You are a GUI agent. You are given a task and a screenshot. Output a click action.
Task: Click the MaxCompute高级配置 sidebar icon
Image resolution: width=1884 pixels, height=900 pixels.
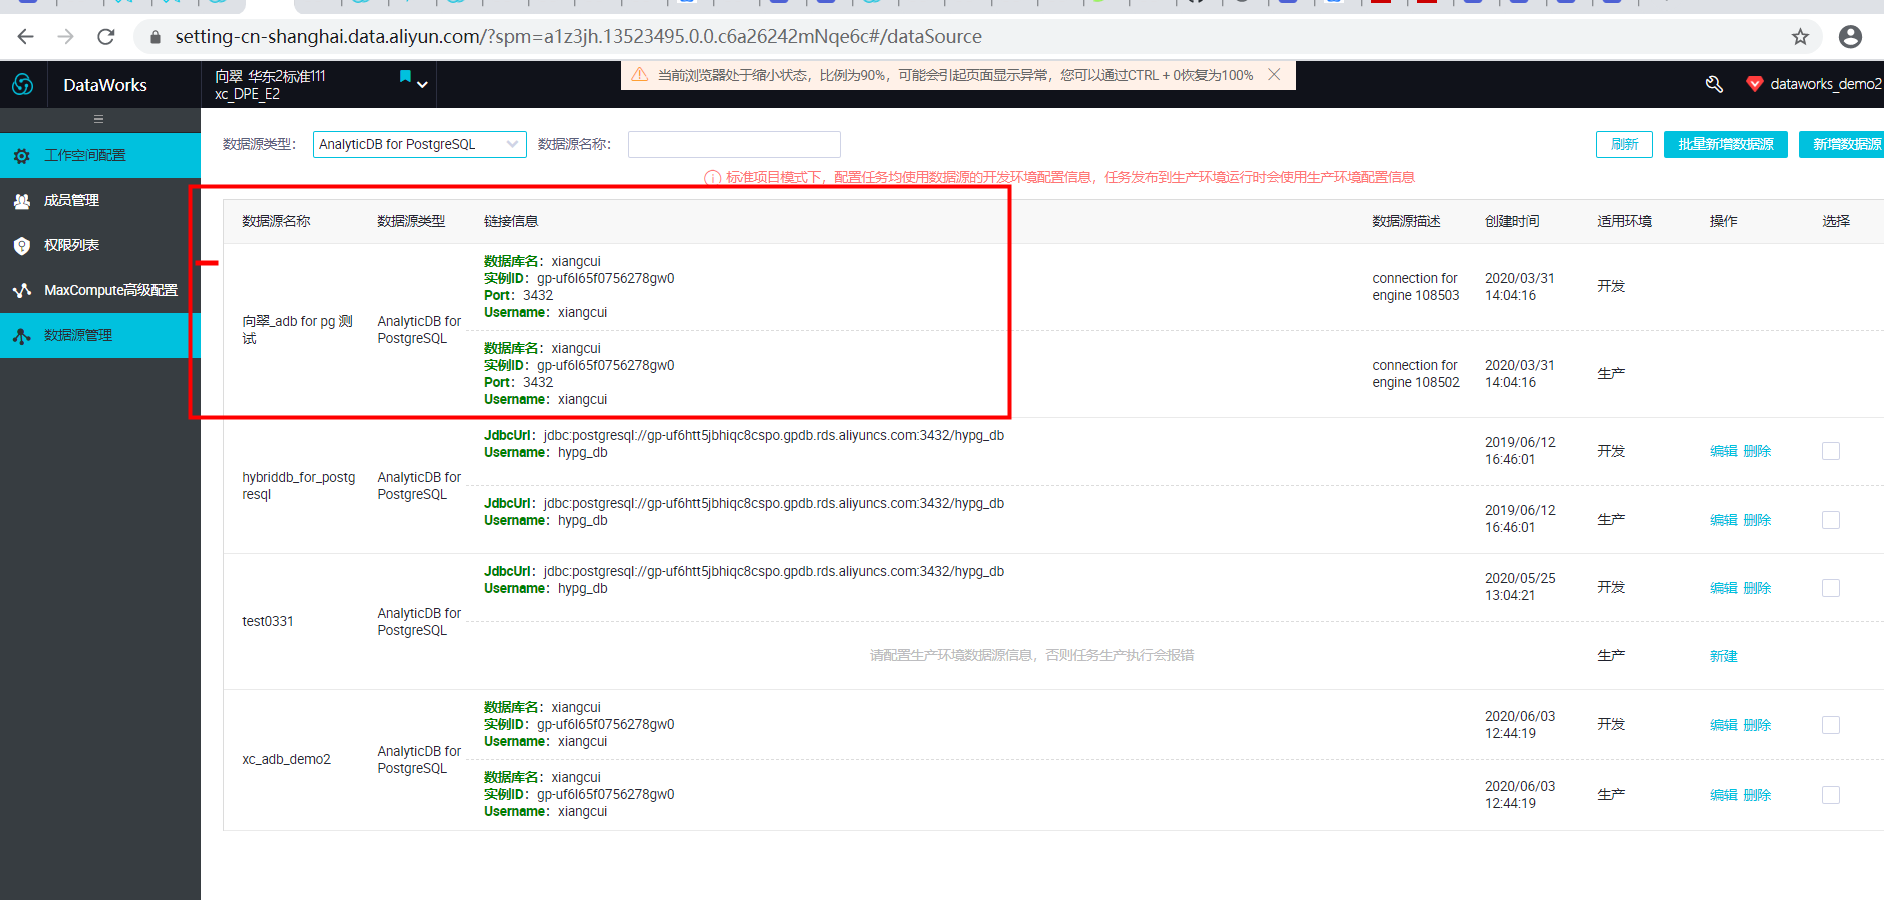click(x=22, y=291)
